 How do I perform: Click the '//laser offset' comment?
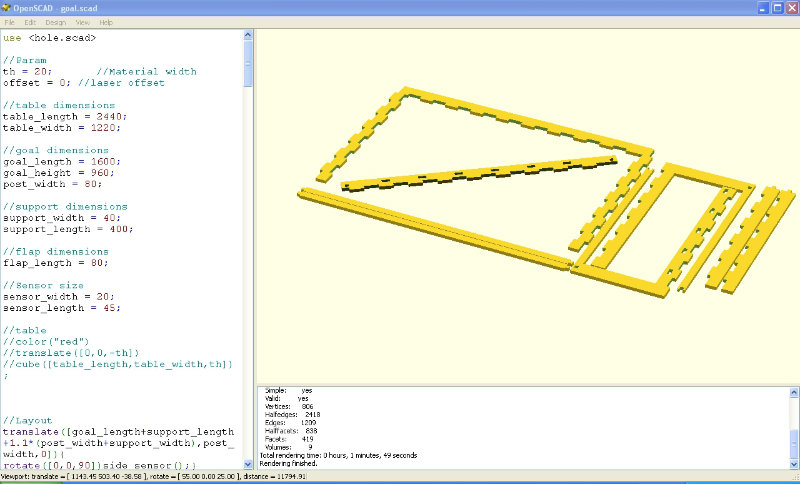[x=121, y=83]
